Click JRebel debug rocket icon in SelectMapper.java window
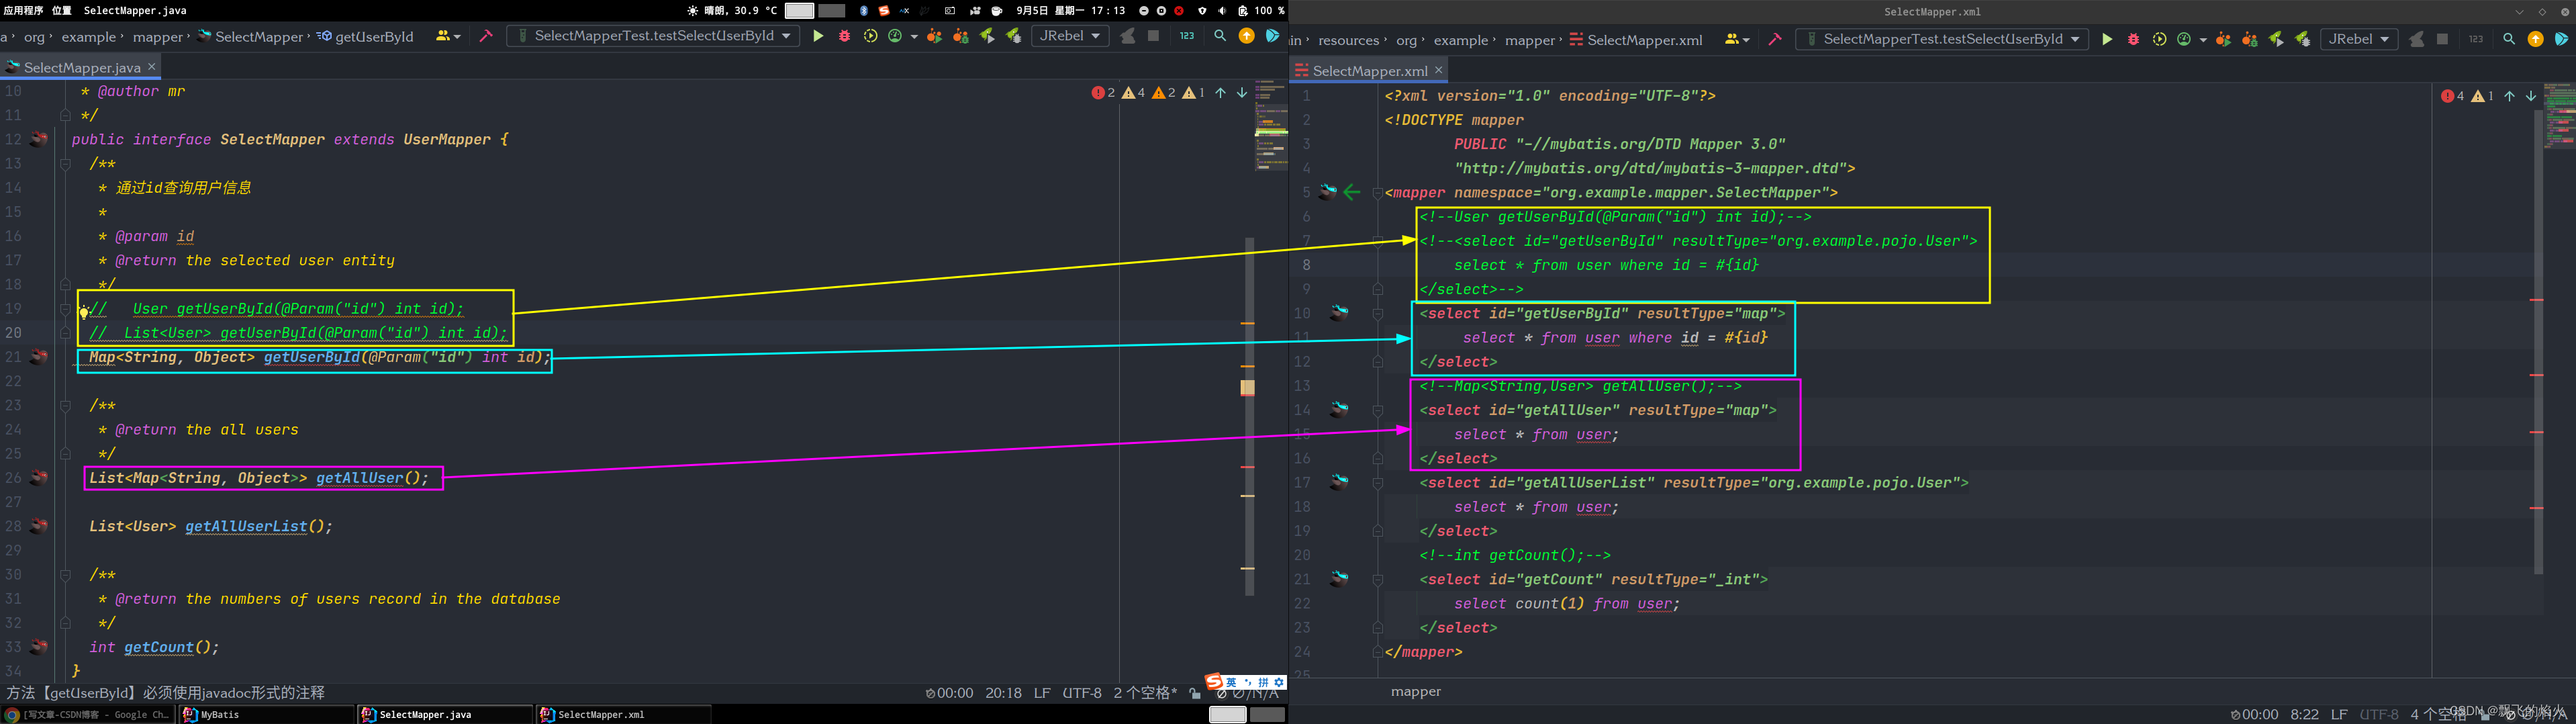The height and width of the screenshot is (724, 2576). point(1013,36)
